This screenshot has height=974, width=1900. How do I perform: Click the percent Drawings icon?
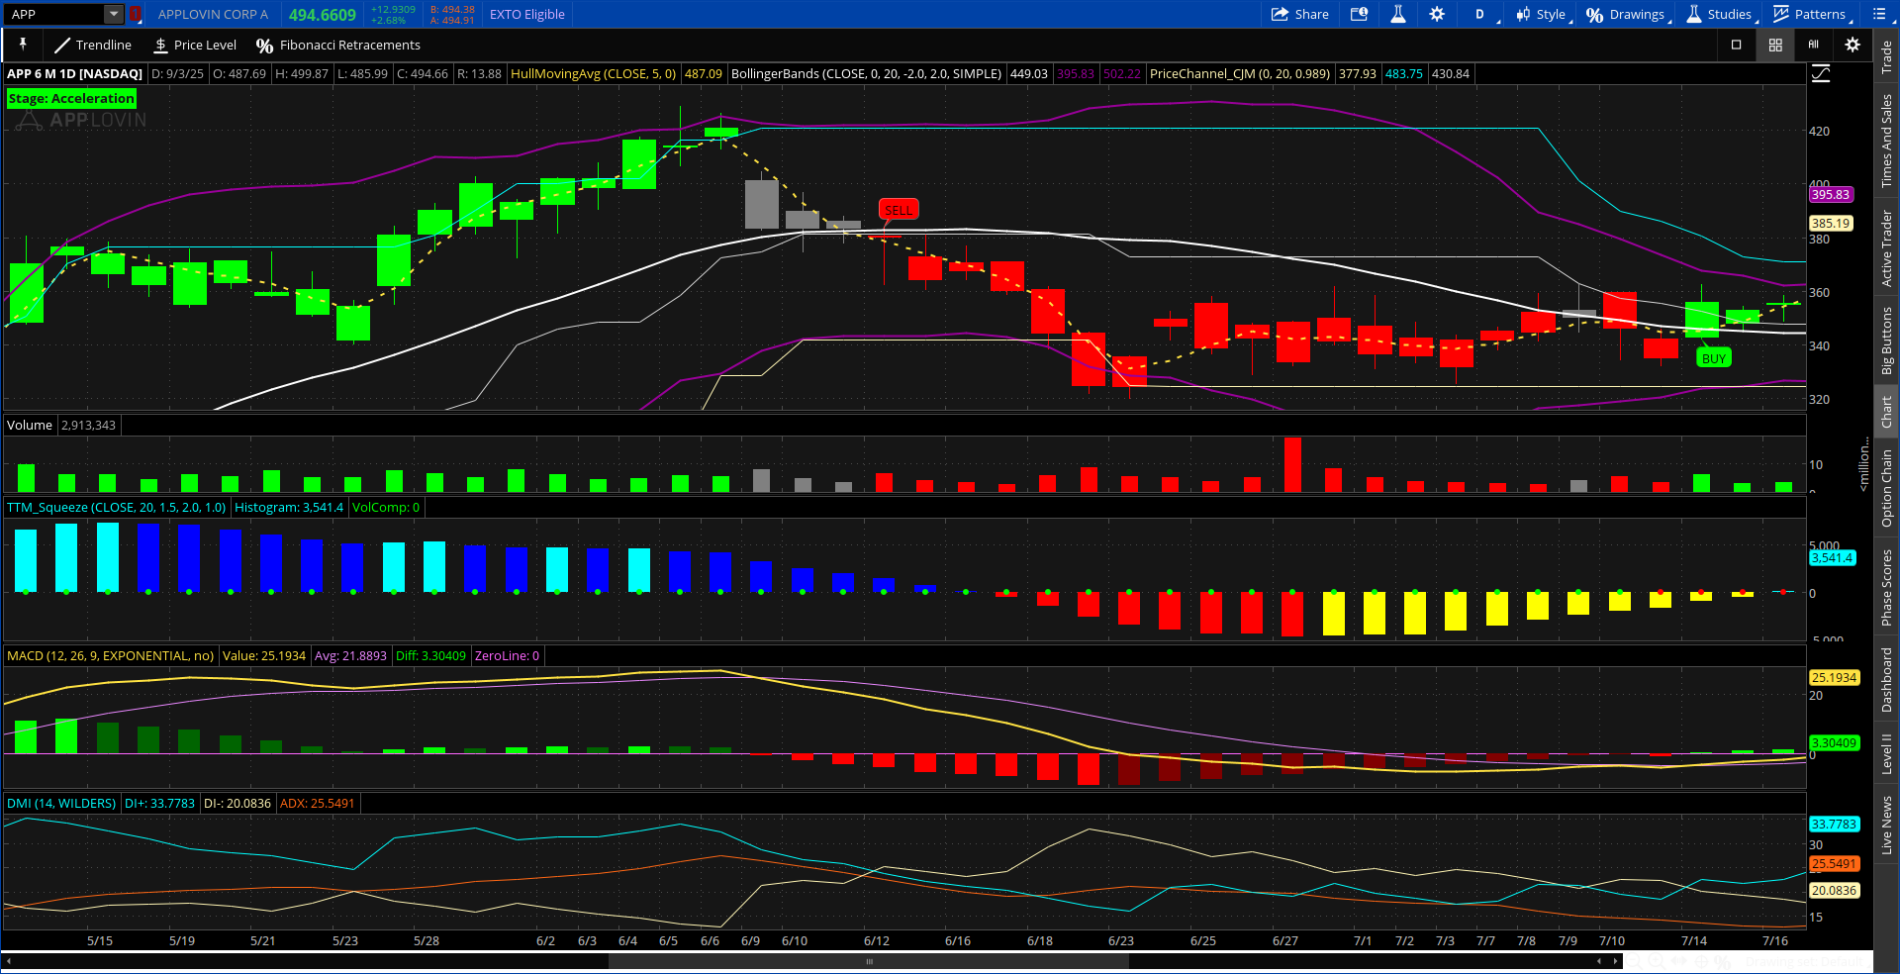[1595, 14]
